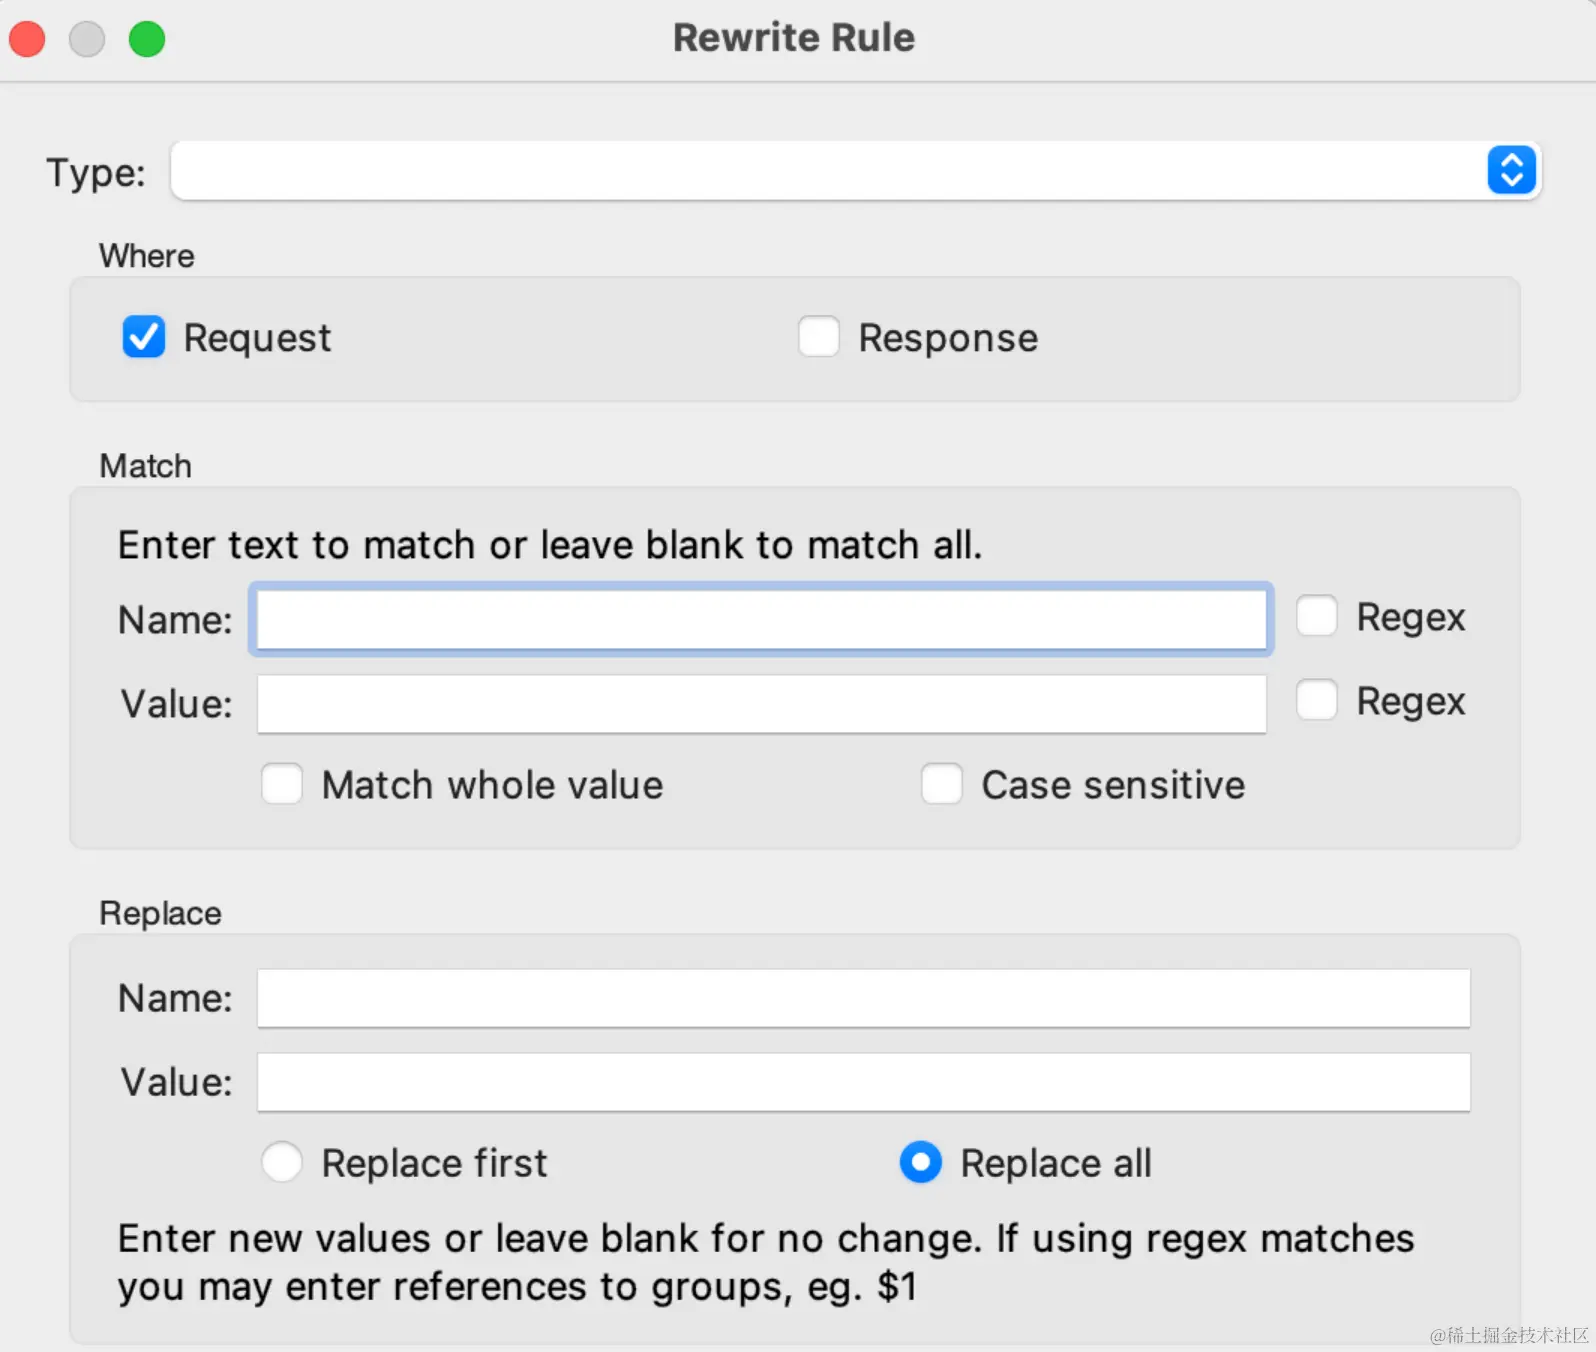1596x1352 pixels.
Task: Tick the Match whole value checkbox
Action: click(x=282, y=784)
